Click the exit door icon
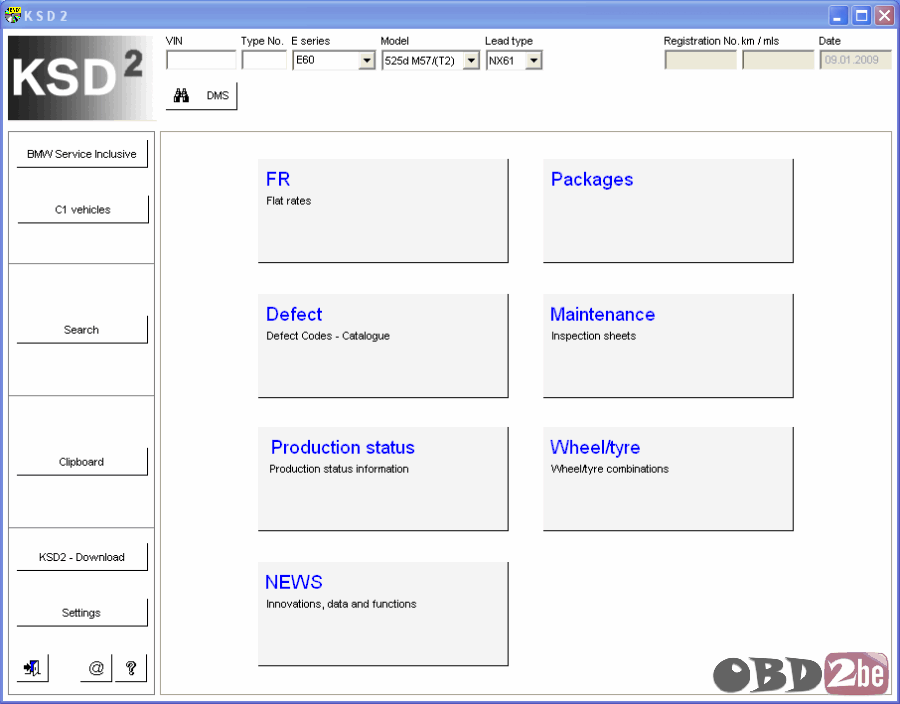The height and width of the screenshot is (704, 900). (32, 668)
